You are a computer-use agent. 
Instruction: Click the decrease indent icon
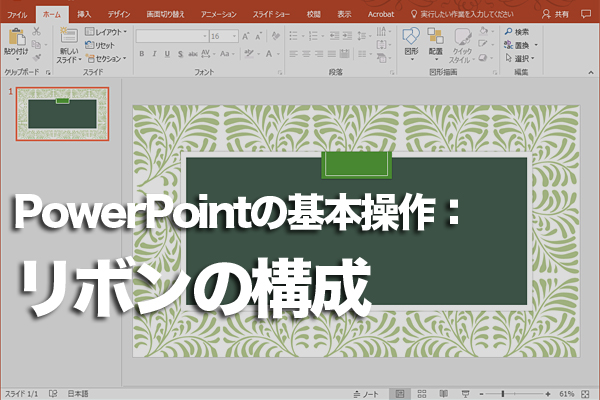pos(334,36)
